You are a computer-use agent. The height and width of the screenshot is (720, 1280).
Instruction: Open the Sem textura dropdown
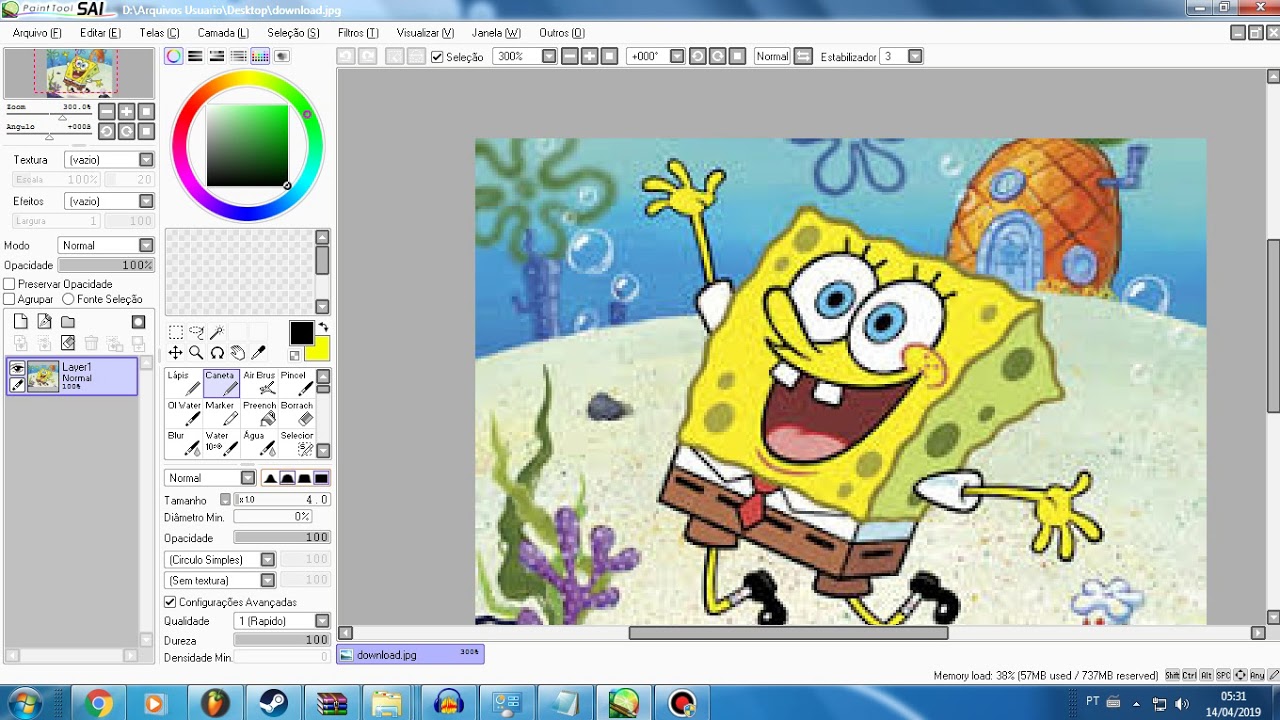(x=220, y=580)
